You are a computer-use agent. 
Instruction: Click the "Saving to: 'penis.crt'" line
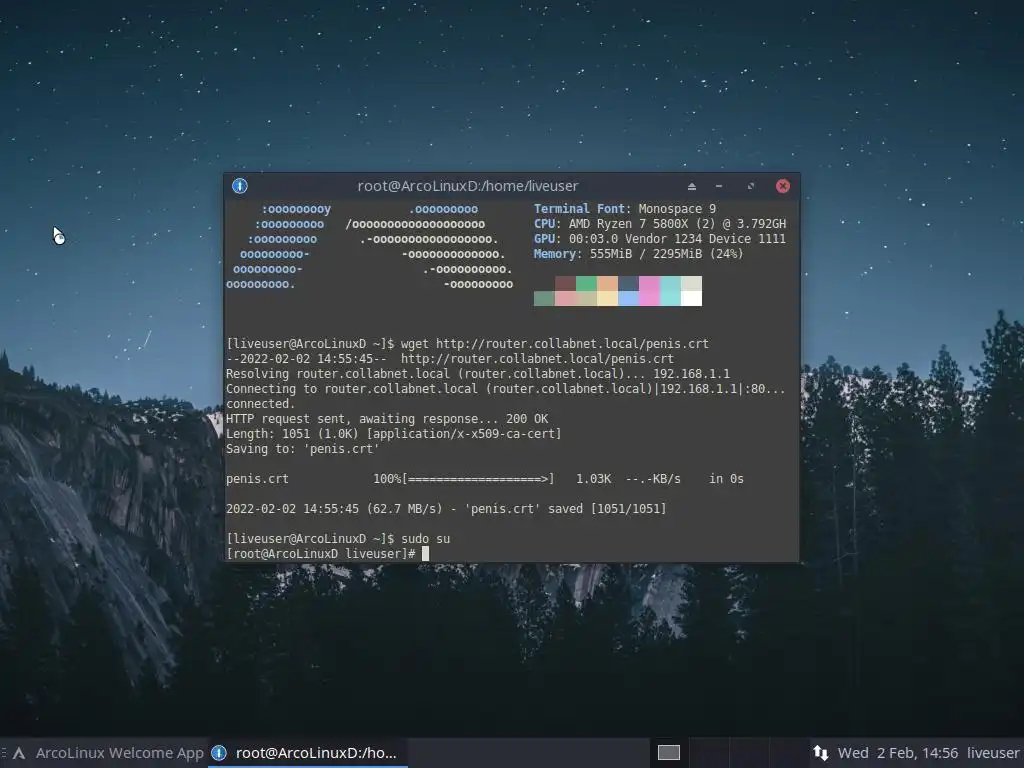pyautogui.click(x=302, y=449)
